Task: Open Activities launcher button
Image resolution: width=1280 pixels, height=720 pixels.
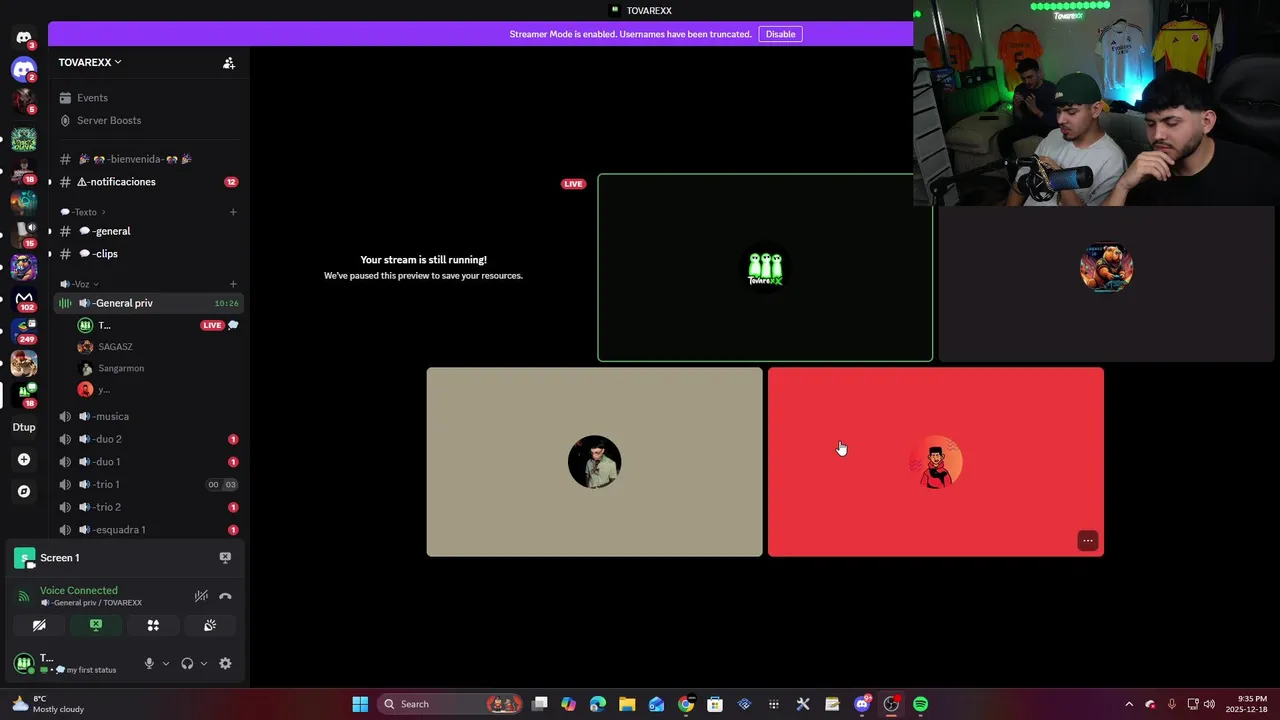Action: [x=153, y=625]
